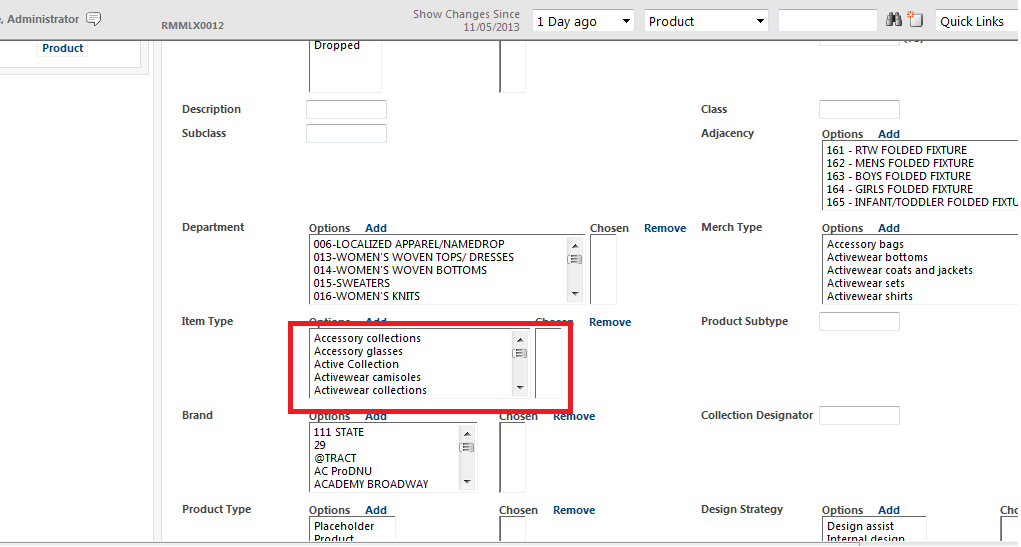Click the Subclass input field
Viewport: 1021px width, 547px height.
coord(346,134)
